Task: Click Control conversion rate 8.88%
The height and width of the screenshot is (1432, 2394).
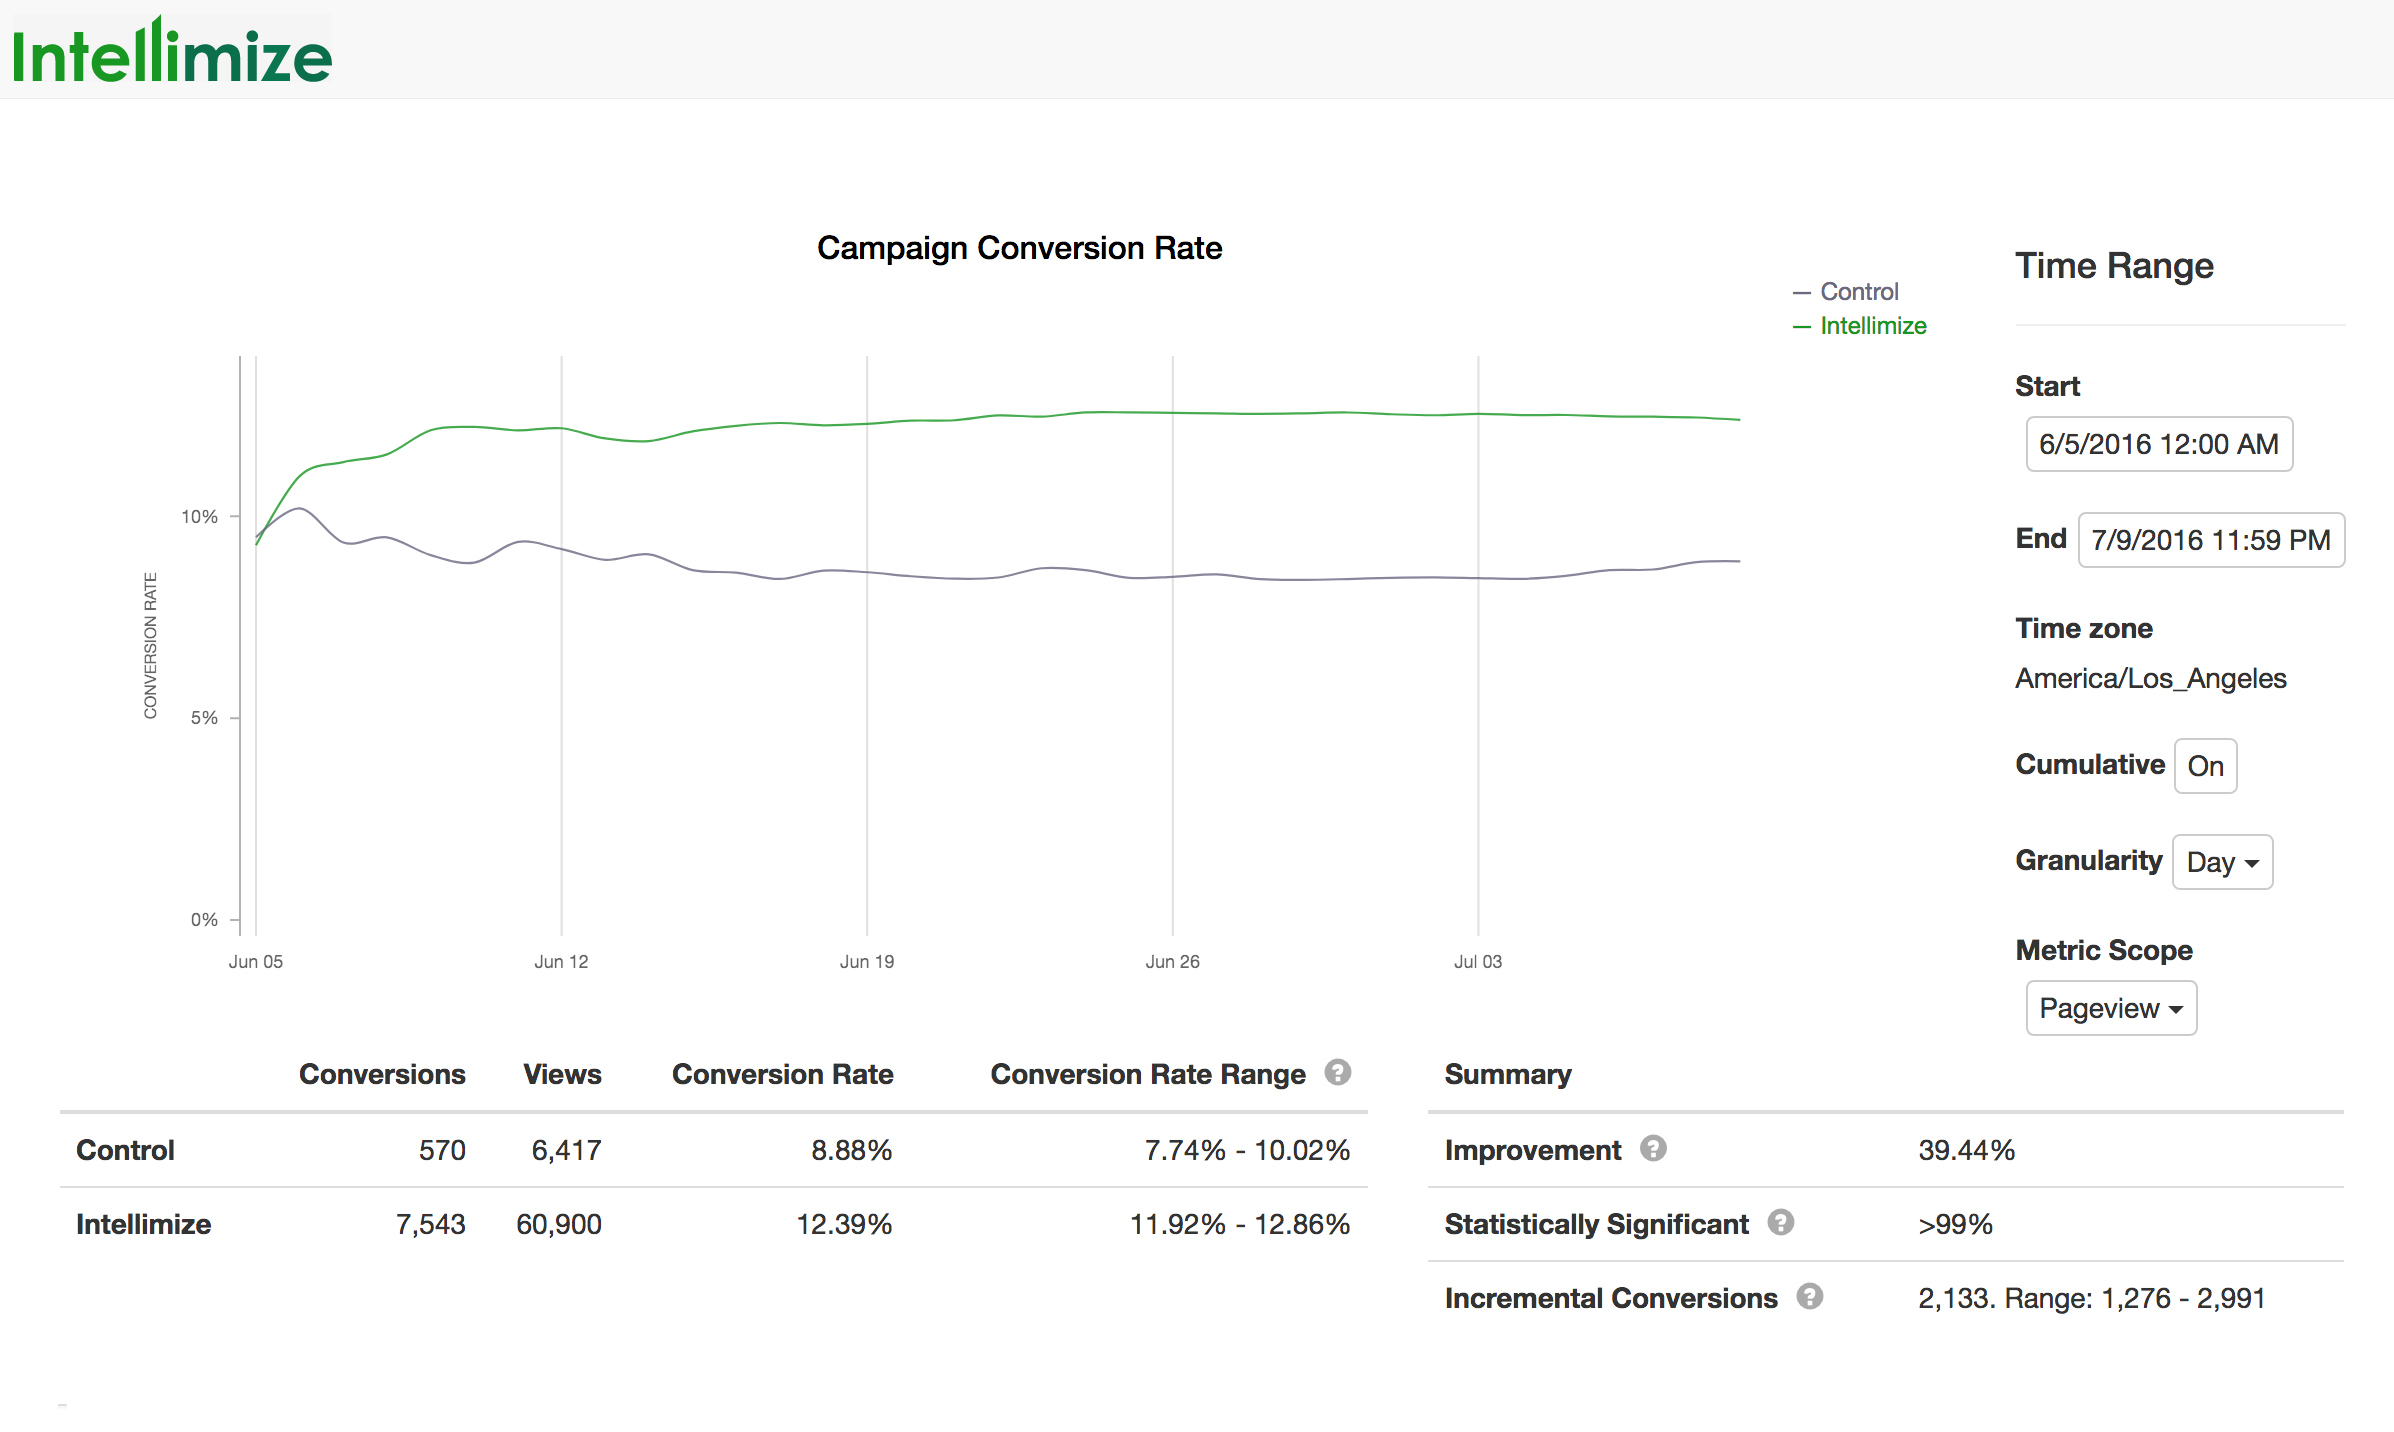Action: [851, 1150]
